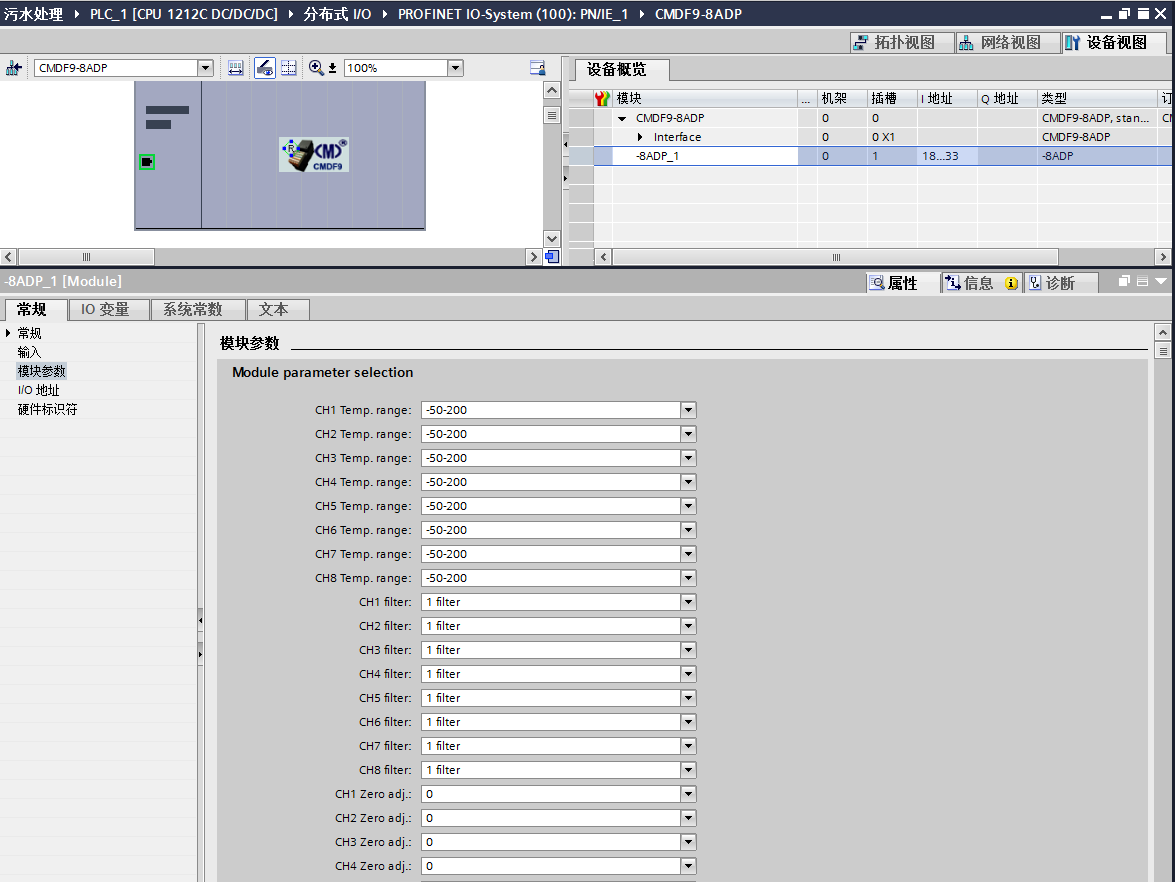Open the CH1 Temp. range dropdown
Viewport: 1175px width, 882px height.
688,410
